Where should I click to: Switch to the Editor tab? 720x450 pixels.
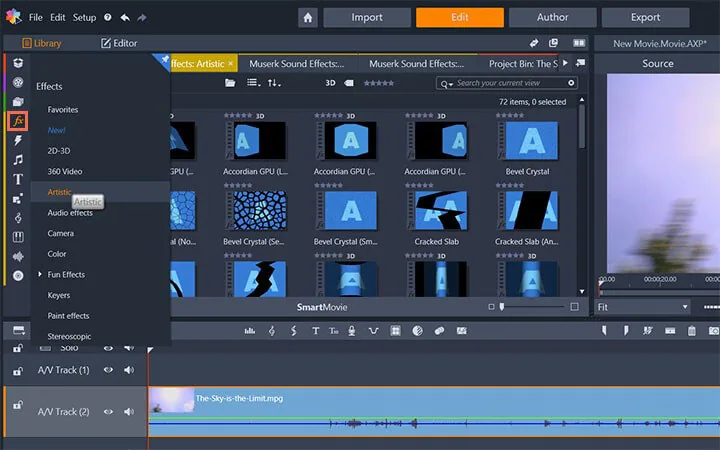click(x=119, y=43)
